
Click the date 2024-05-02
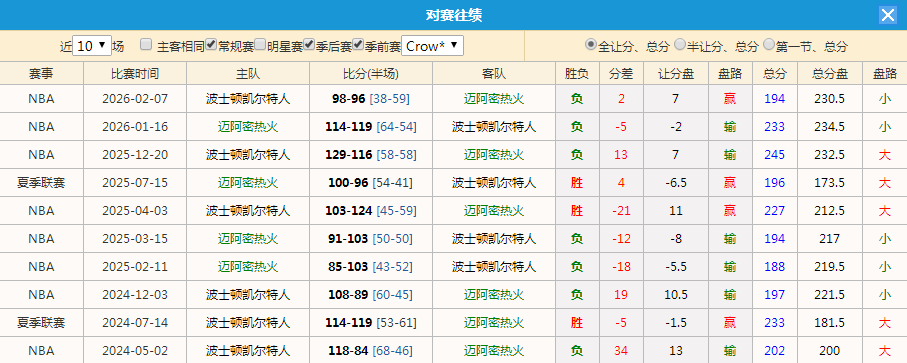tap(135, 351)
